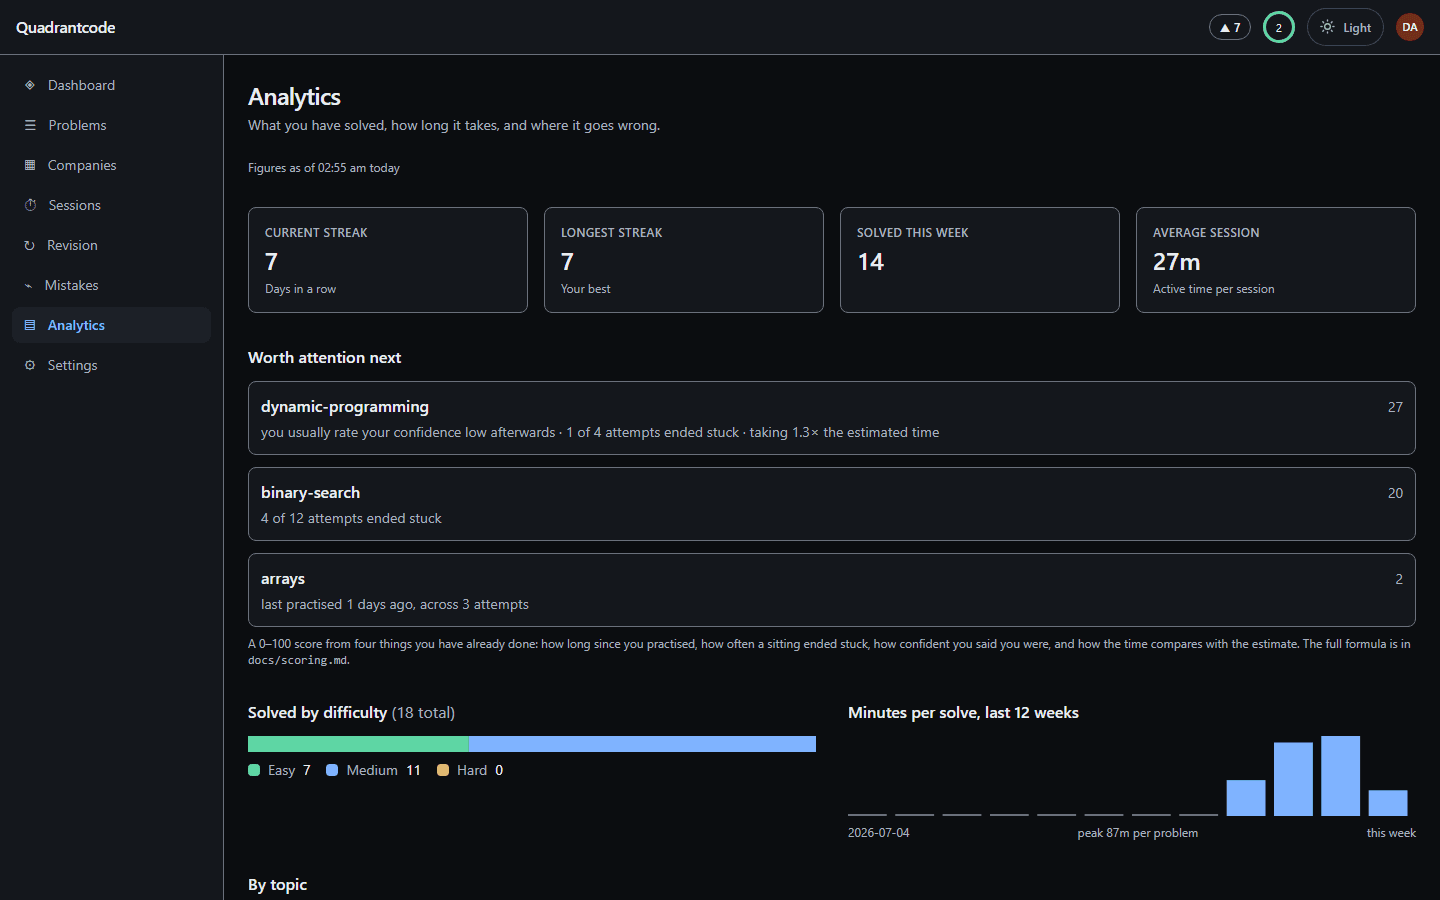The height and width of the screenshot is (900, 1440).
Task: Go to the Problems page
Action: point(111,125)
